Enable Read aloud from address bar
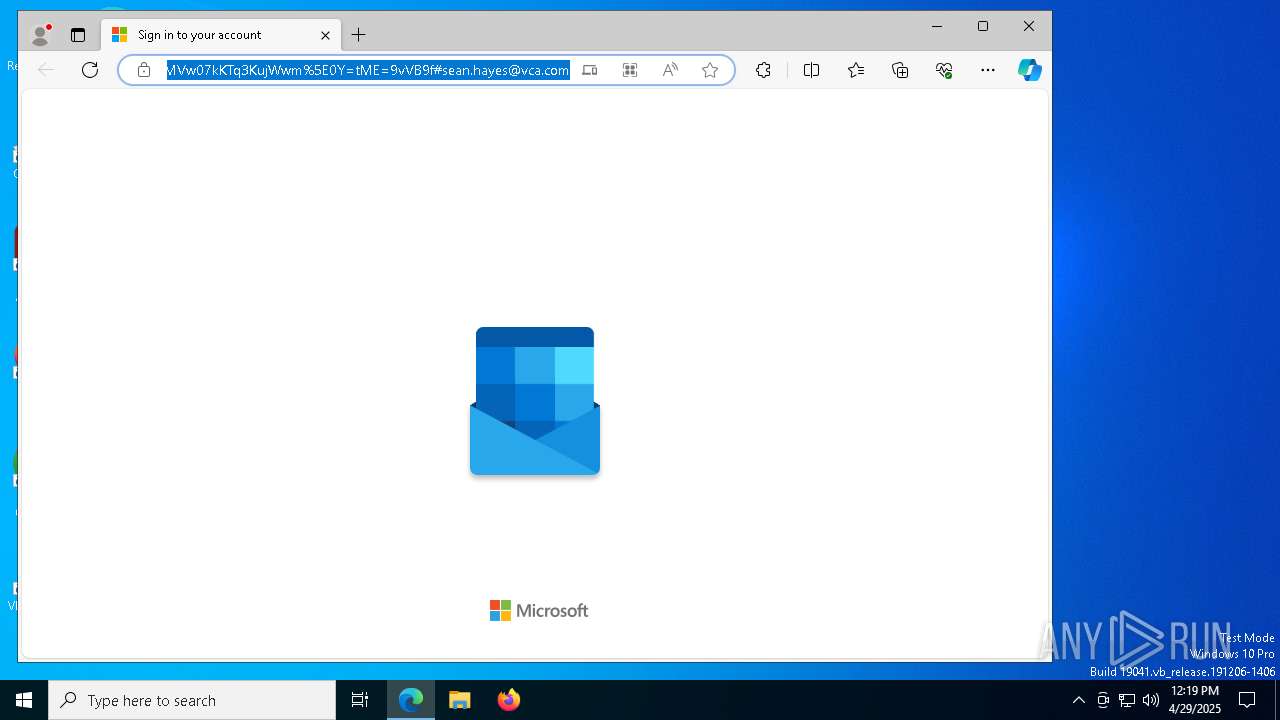Screen dimensions: 1280x720 [x=670, y=70]
